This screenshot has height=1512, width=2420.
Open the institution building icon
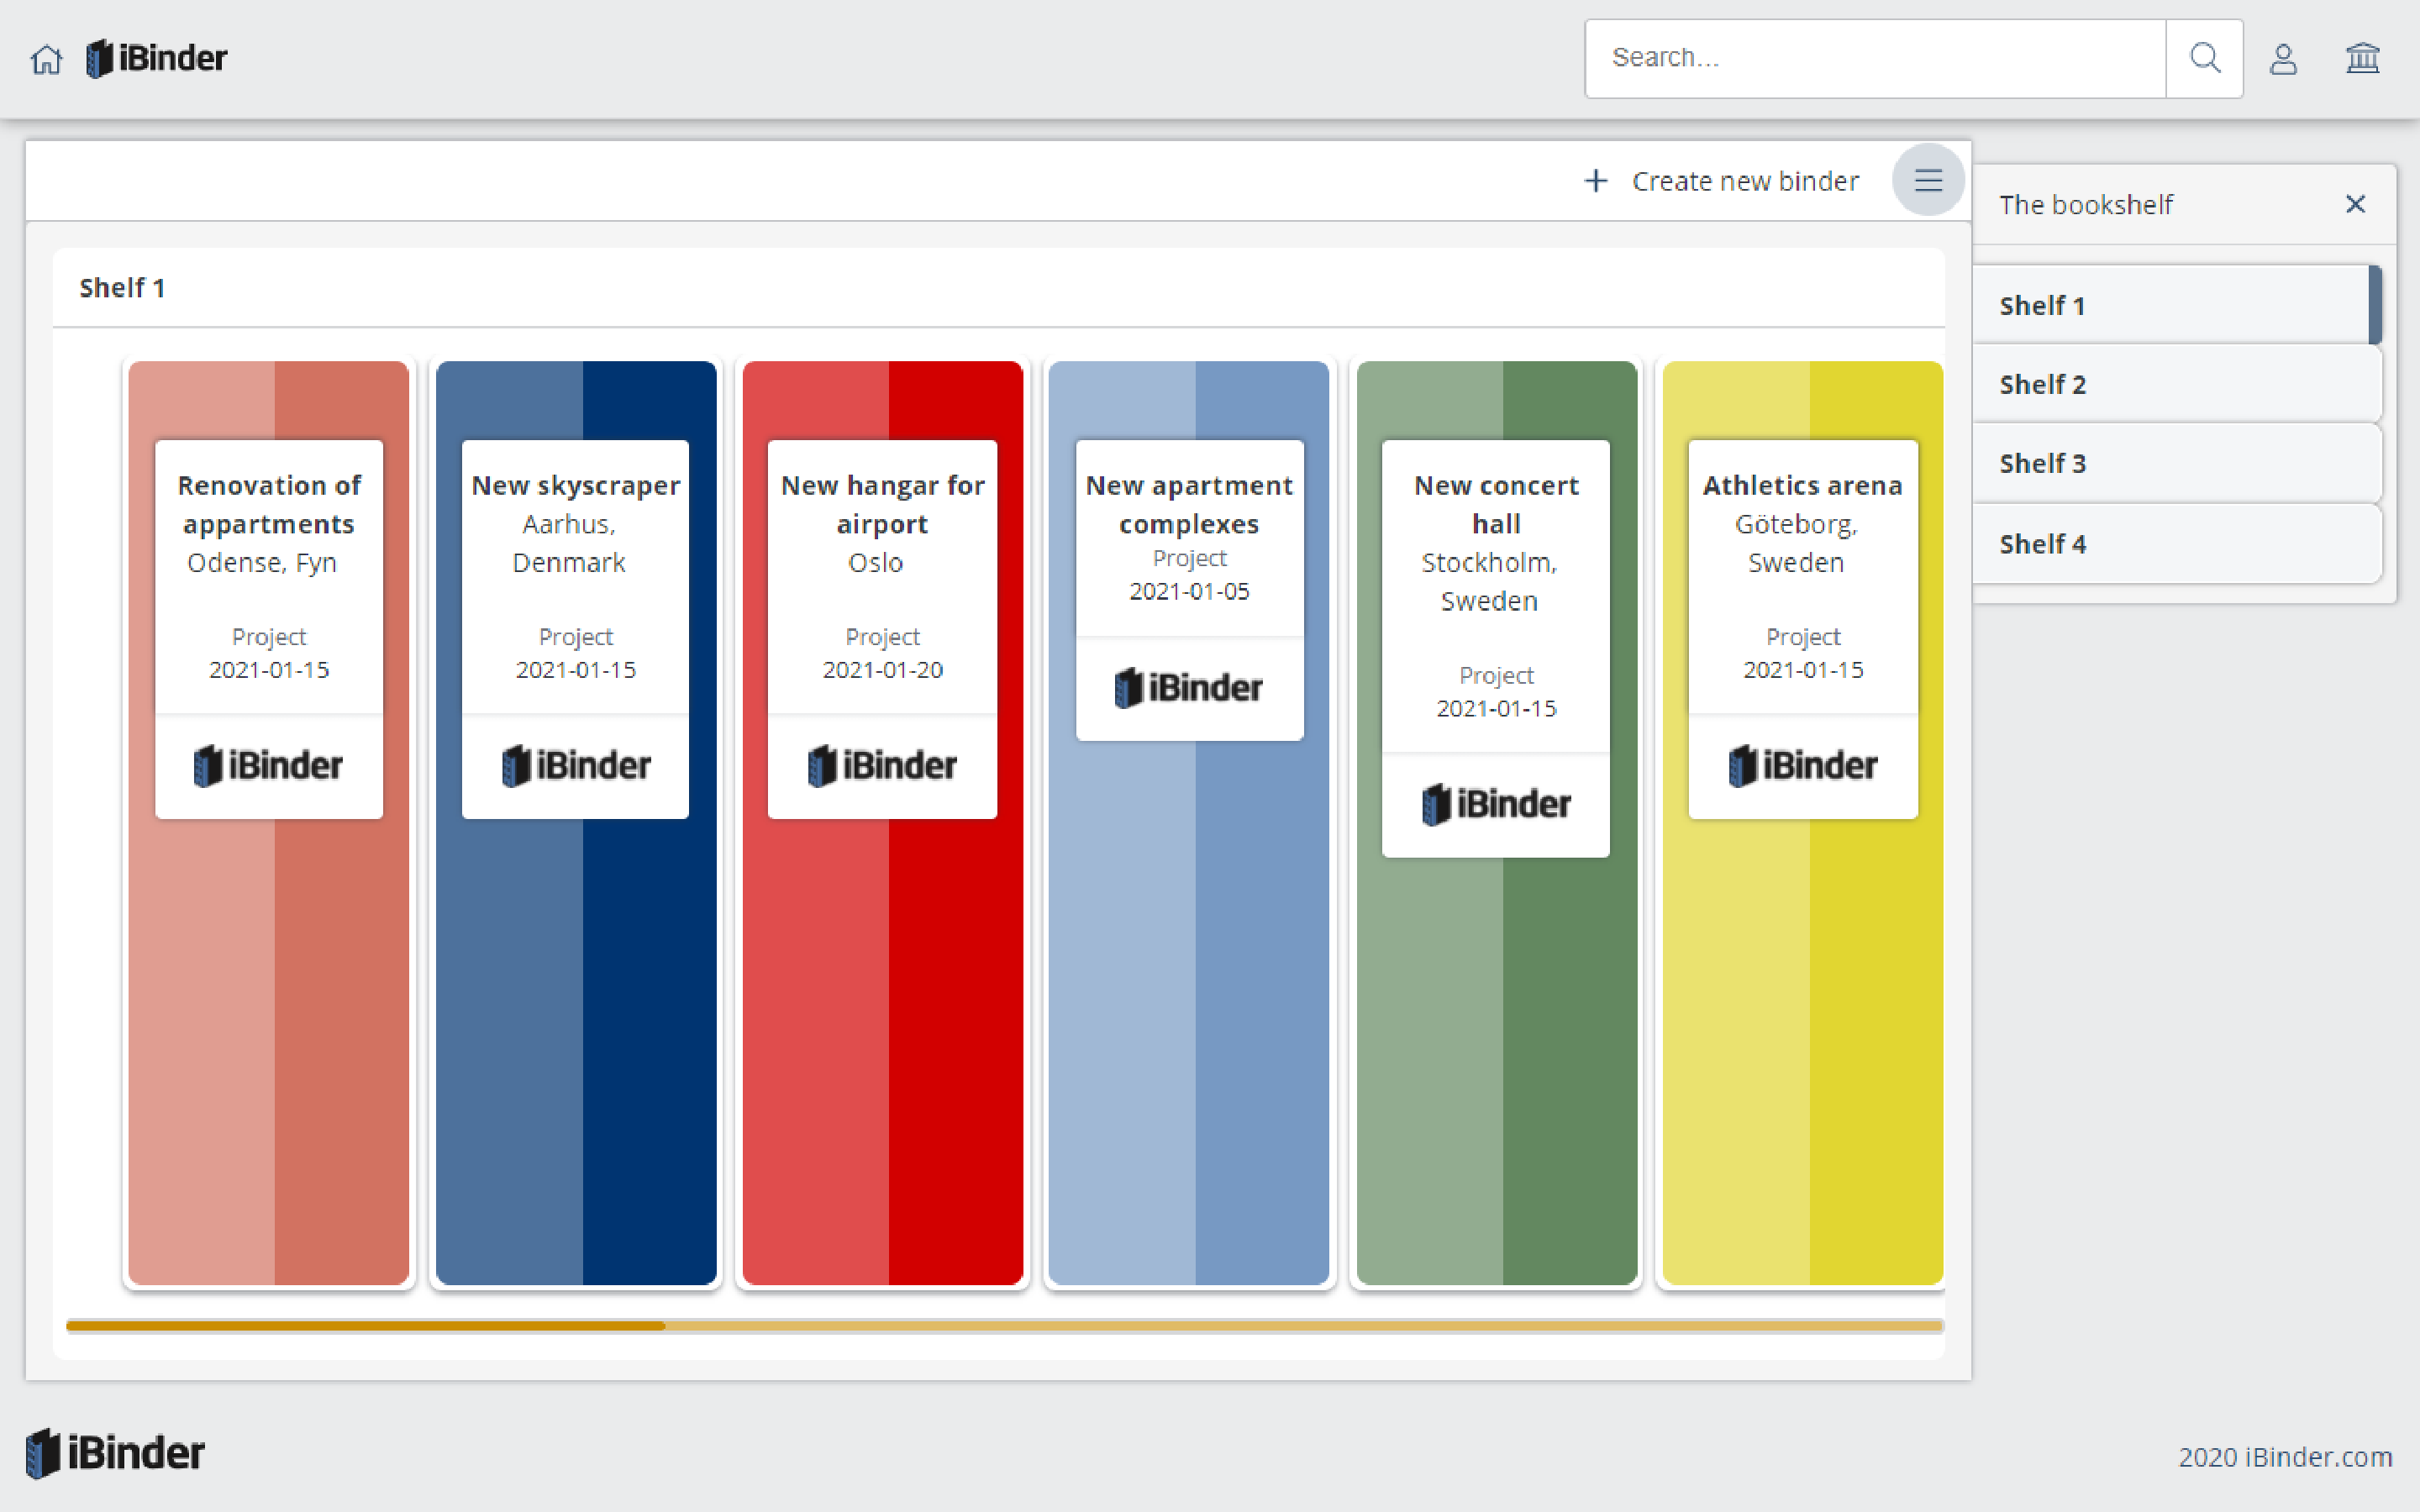(2362, 59)
